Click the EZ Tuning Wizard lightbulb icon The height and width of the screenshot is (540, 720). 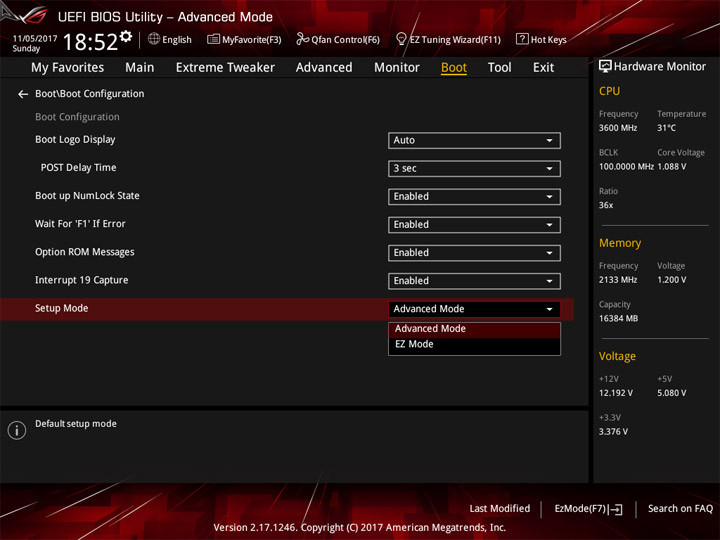[x=401, y=39]
